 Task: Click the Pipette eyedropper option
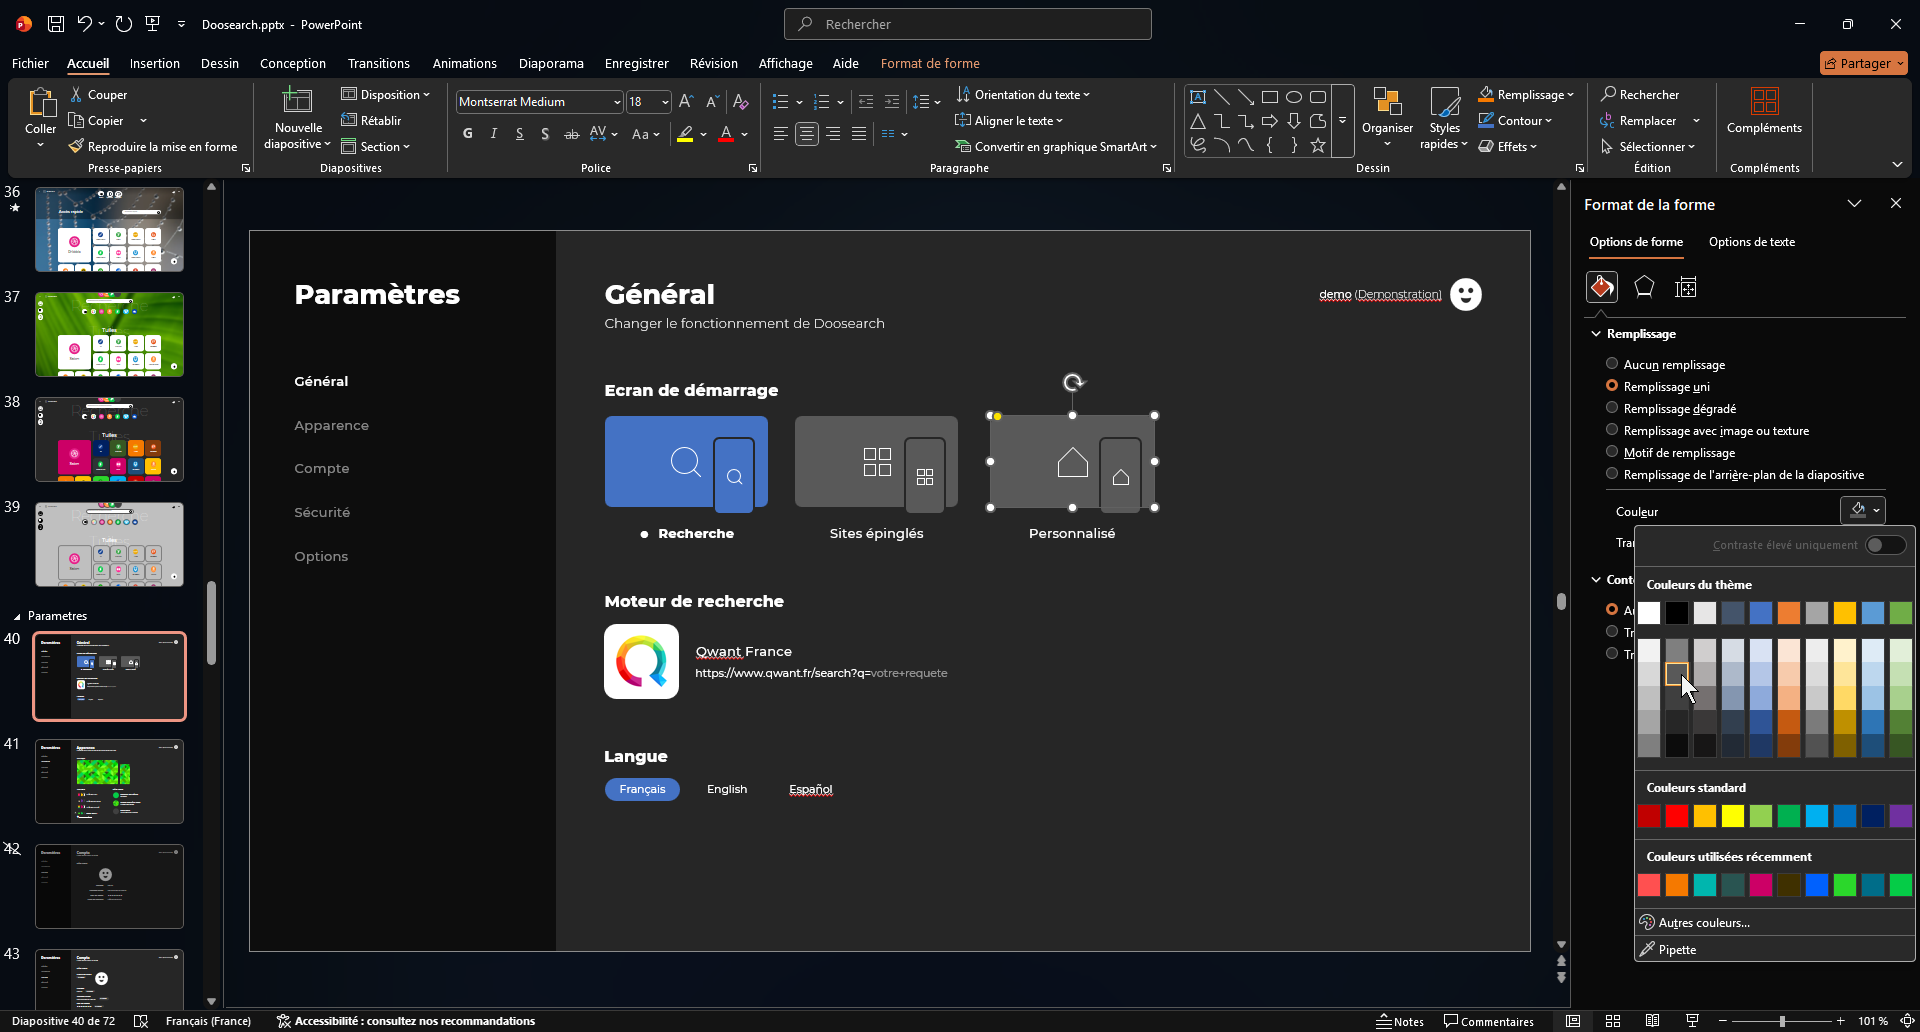tap(1677, 950)
